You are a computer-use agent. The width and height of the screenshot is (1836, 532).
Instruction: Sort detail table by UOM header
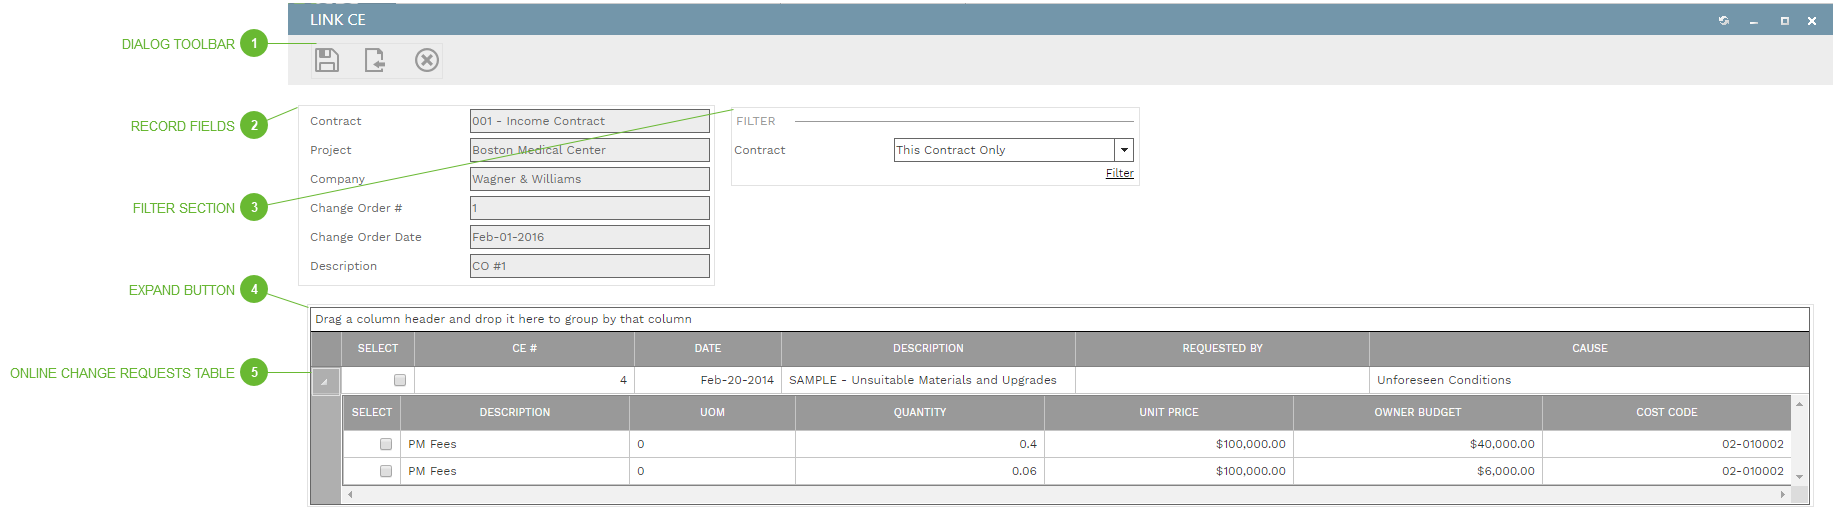(712, 412)
